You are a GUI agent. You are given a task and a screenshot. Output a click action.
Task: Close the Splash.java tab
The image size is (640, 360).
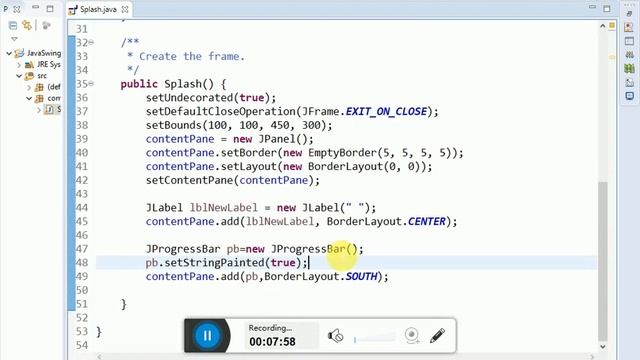pyautogui.click(x=125, y=9)
